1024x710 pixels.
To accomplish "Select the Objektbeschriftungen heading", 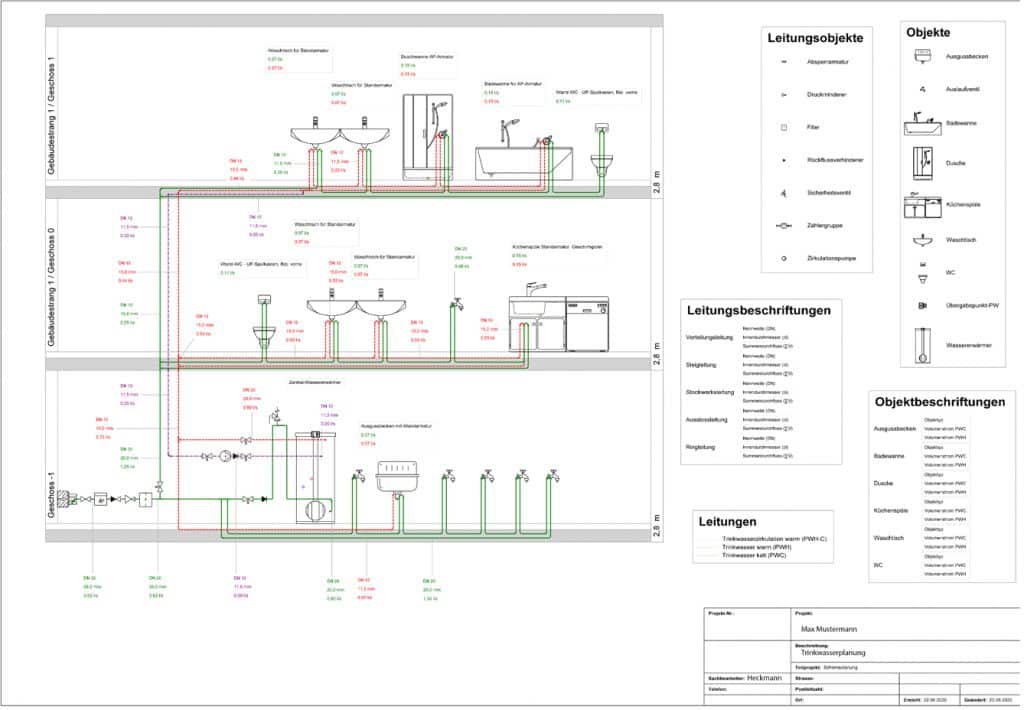I will [940, 402].
